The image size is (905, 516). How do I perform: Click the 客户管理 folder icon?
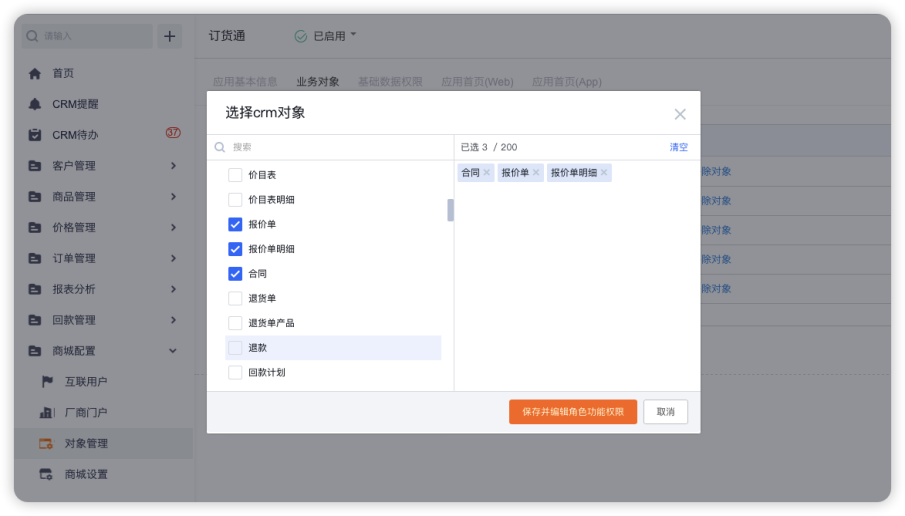click(x=35, y=166)
